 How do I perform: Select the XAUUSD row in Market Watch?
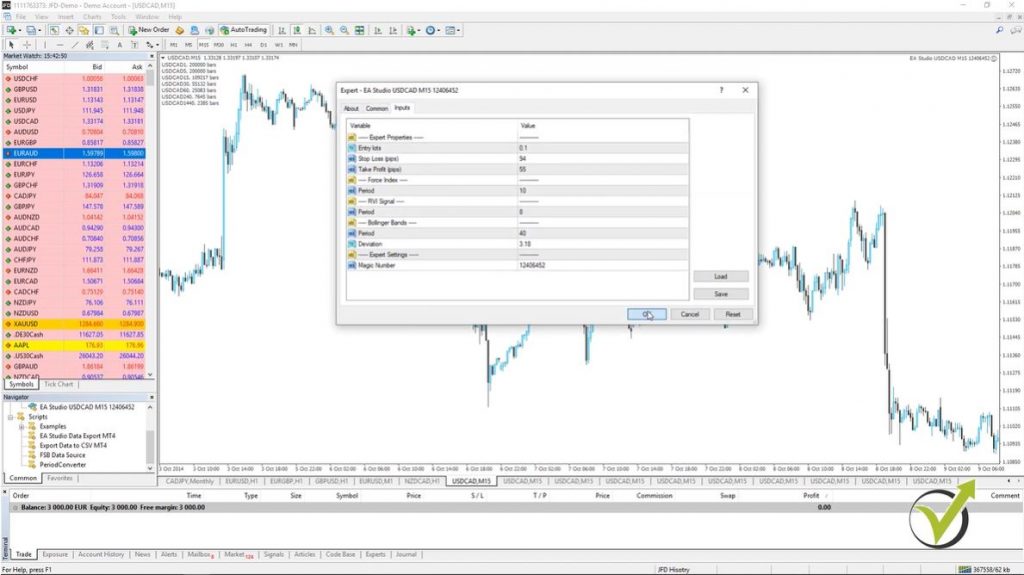(74, 324)
